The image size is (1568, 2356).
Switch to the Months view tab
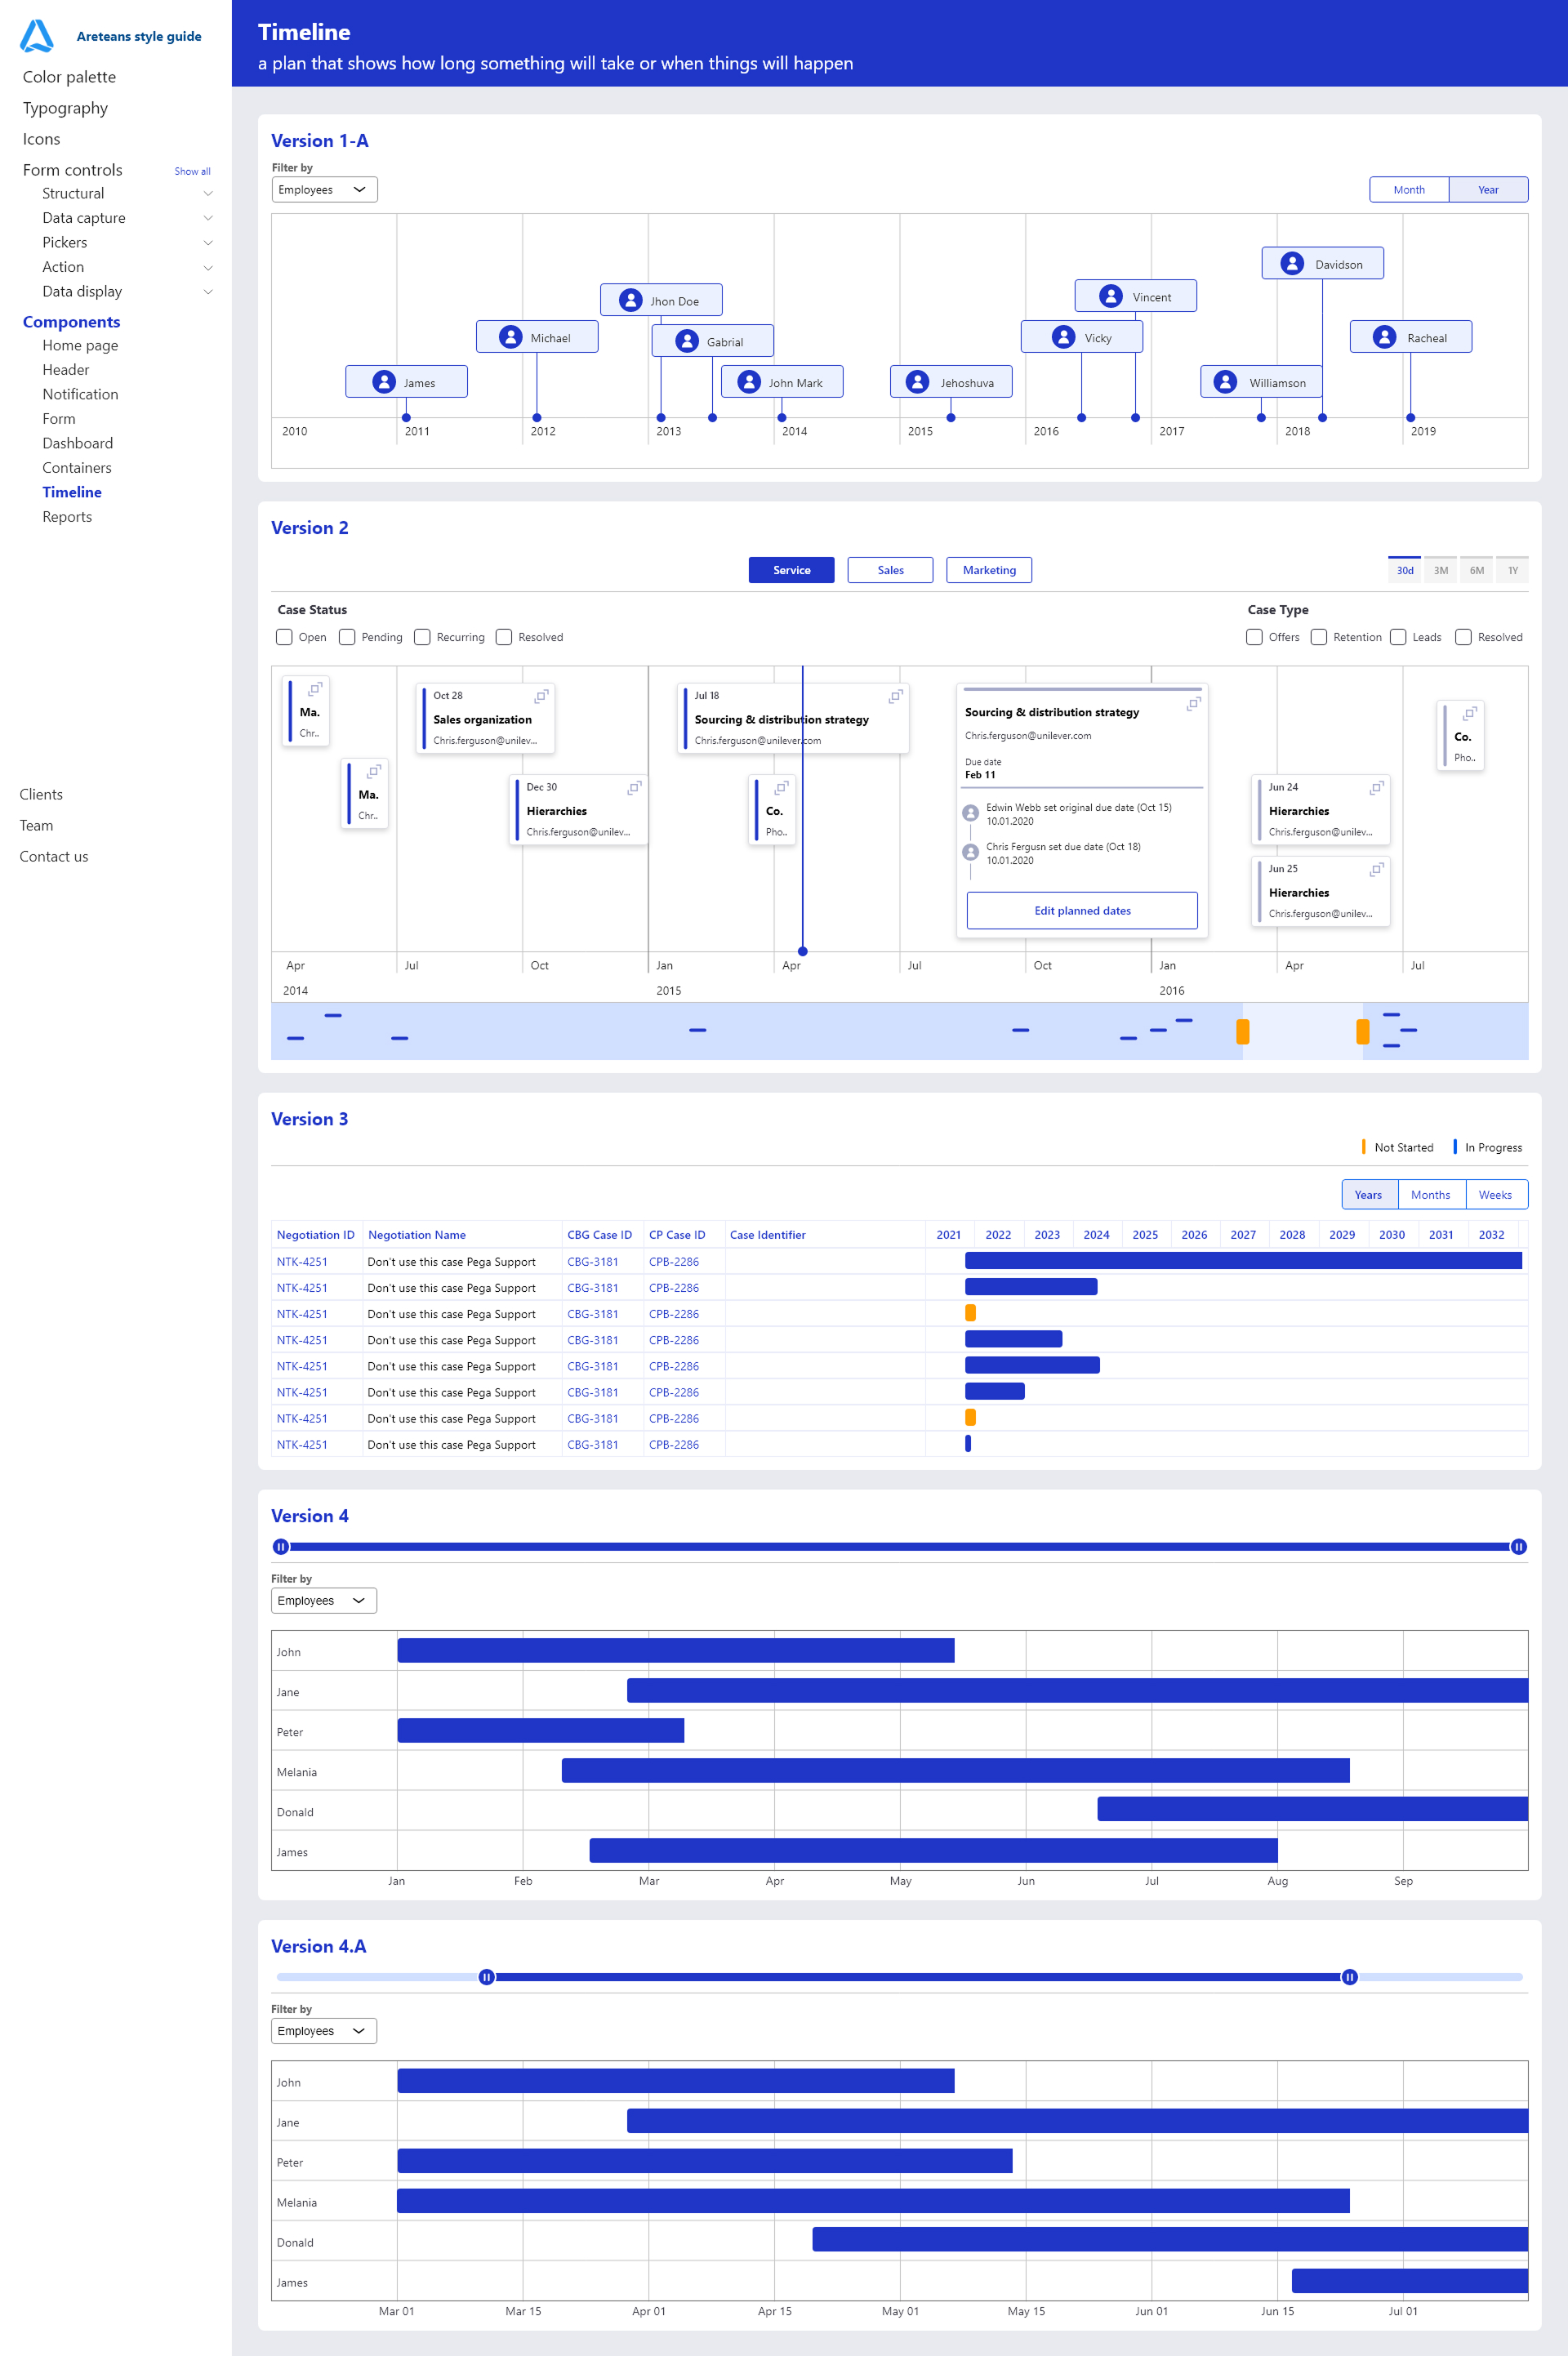pyautogui.click(x=1430, y=1195)
